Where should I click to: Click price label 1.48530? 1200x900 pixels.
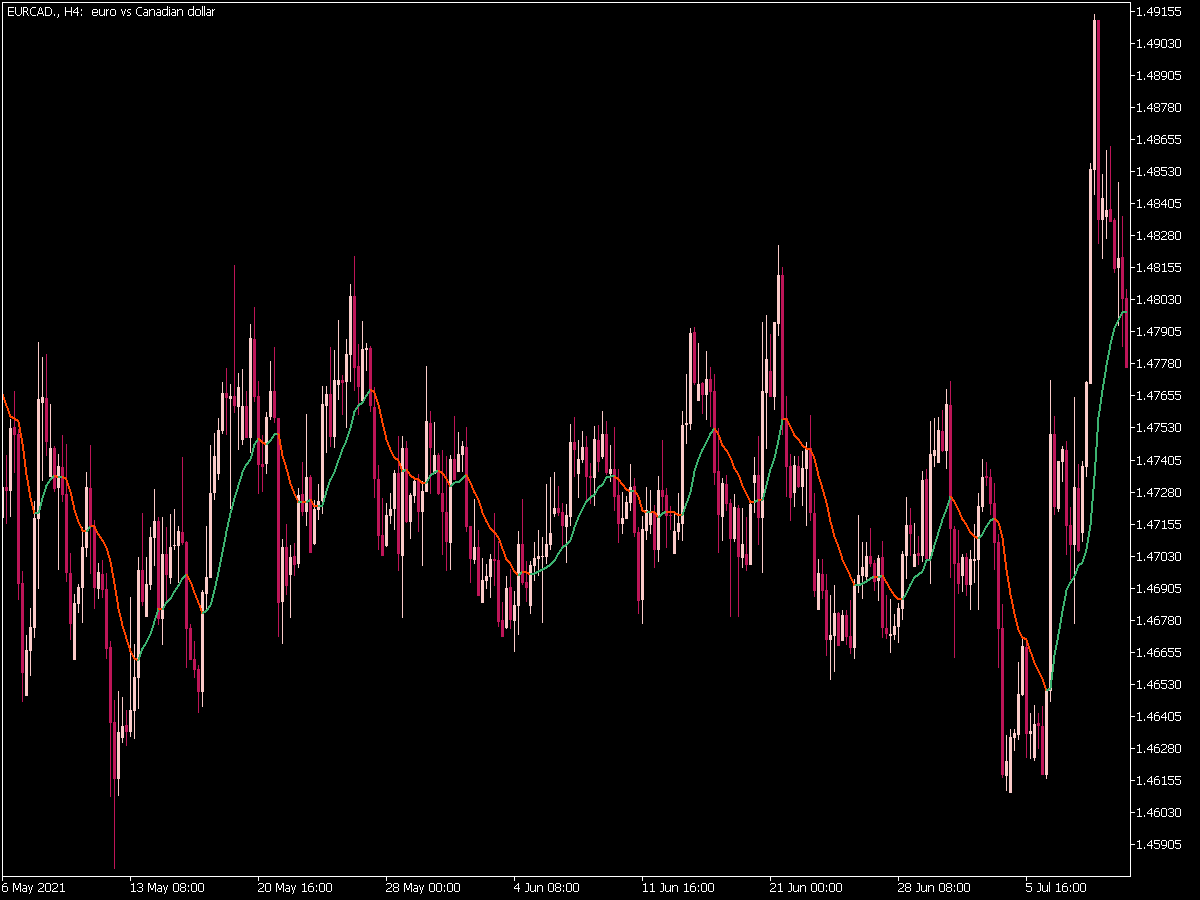1160,172
